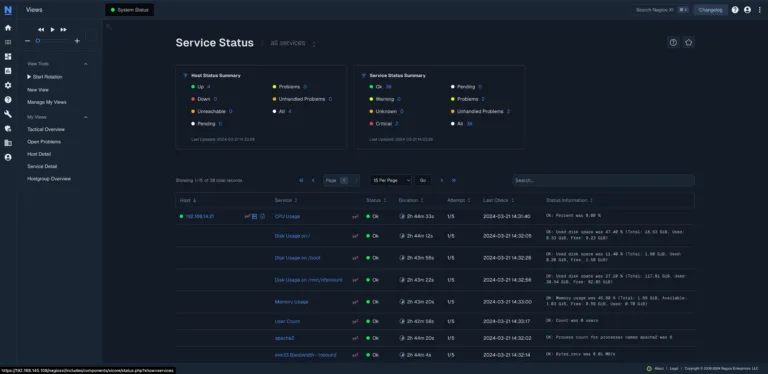Sort by the Service column
The image size is (768, 374).
[286, 201]
